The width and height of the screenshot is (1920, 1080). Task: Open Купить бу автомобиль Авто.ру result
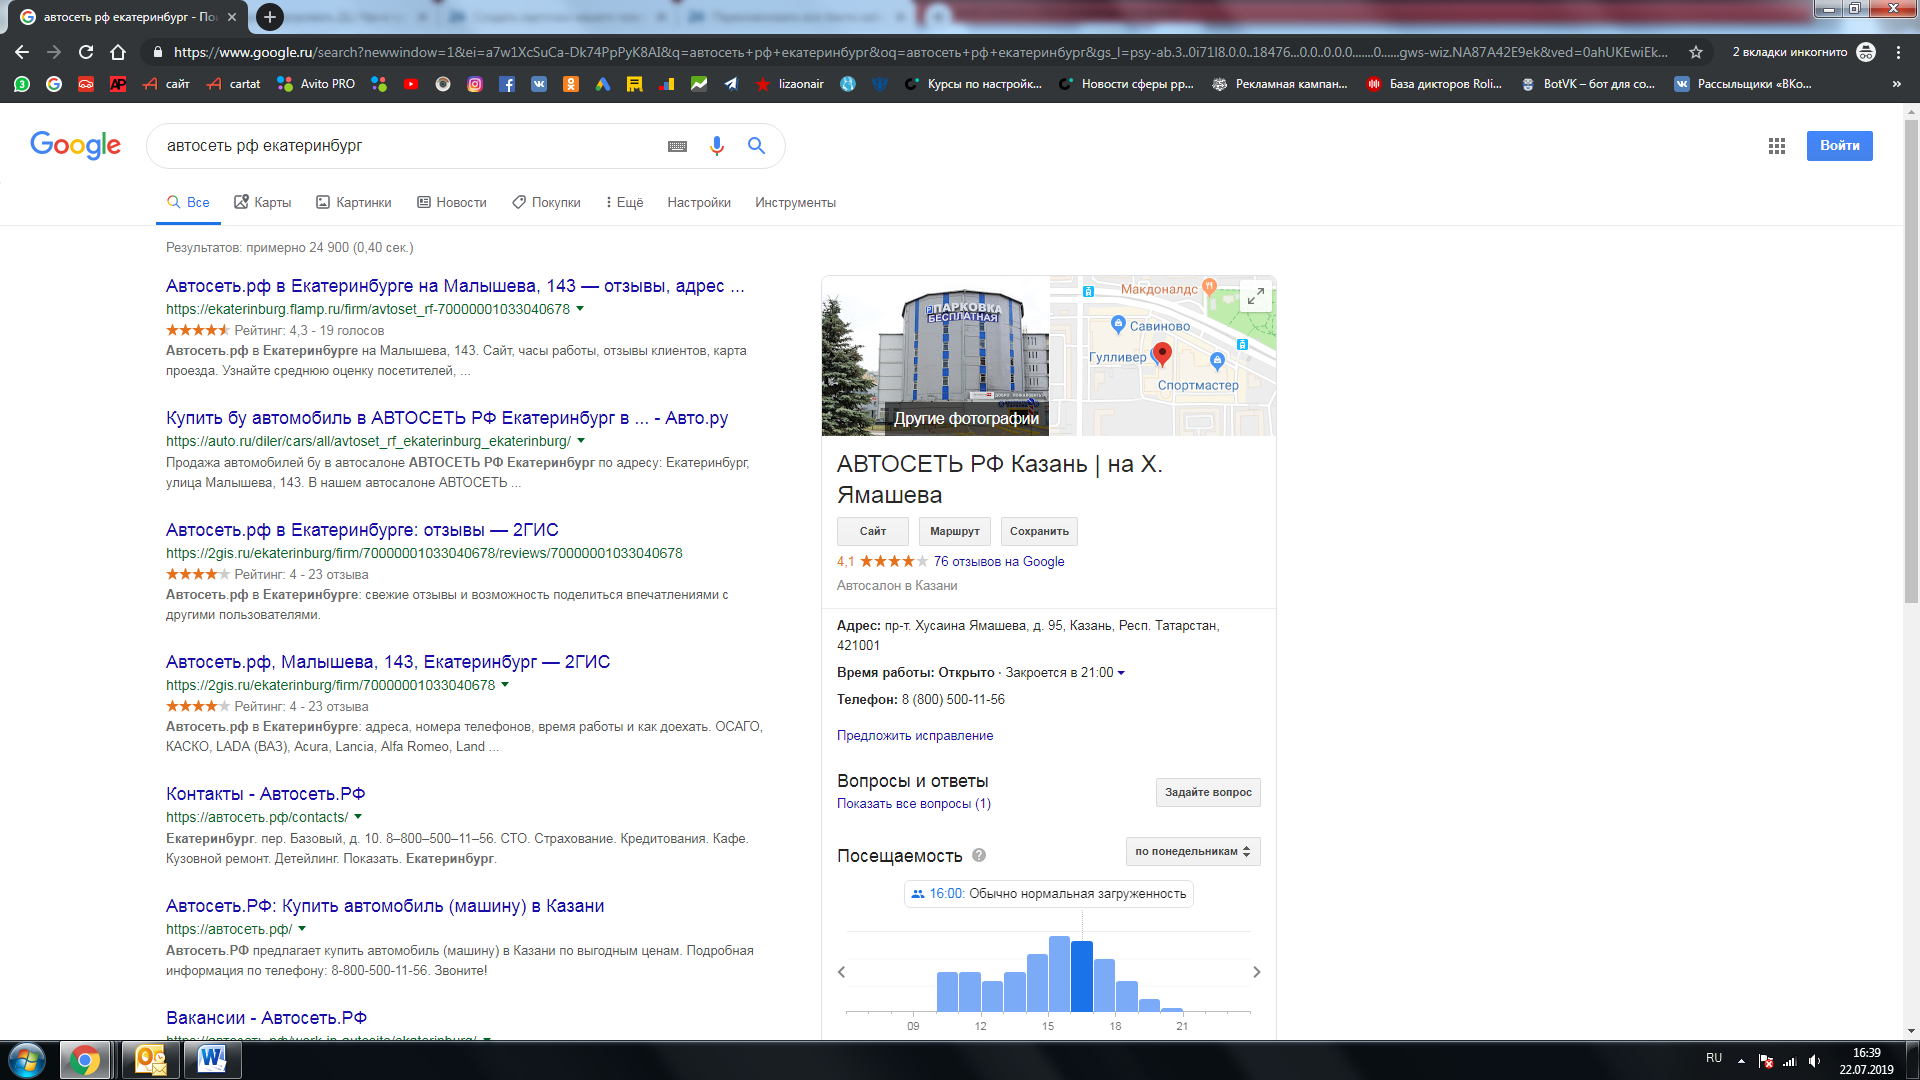tap(447, 418)
